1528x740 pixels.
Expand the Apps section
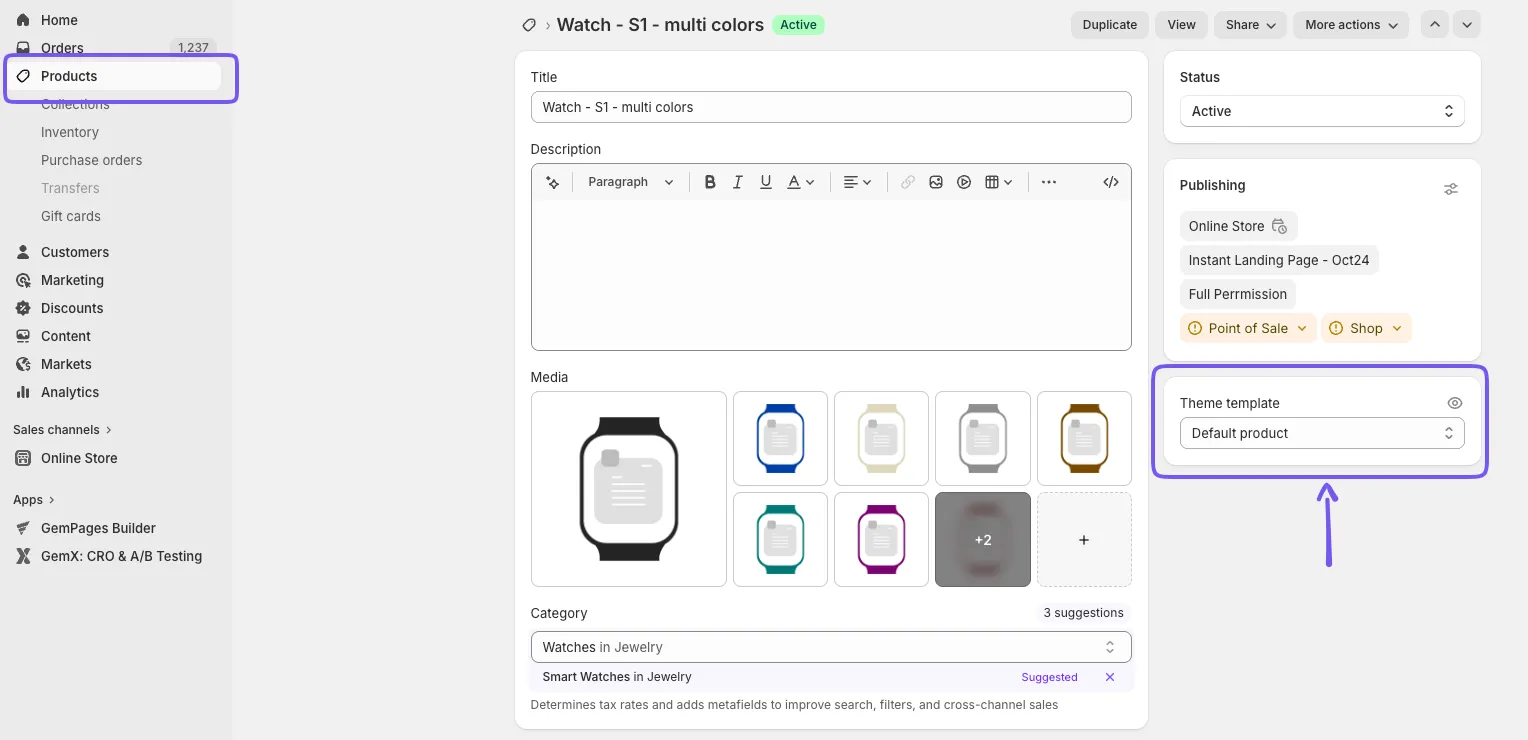click(x=34, y=500)
